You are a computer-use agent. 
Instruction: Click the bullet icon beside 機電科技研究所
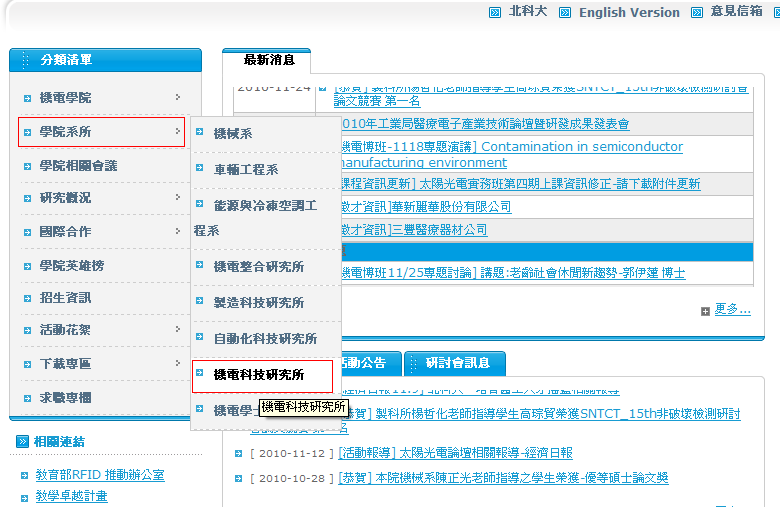pyautogui.click(x=199, y=373)
